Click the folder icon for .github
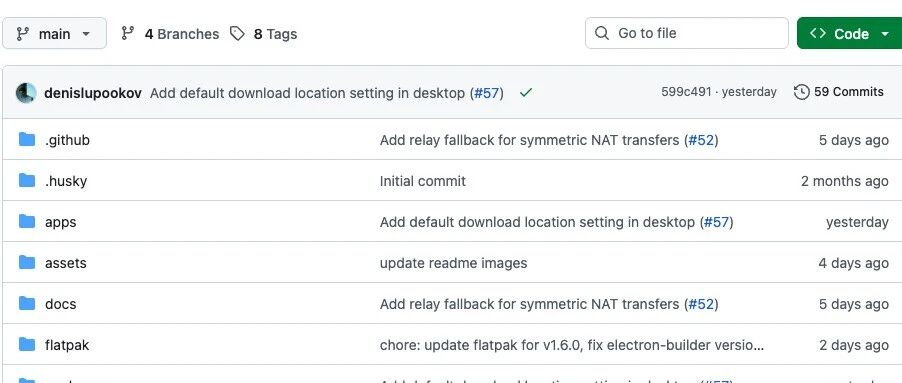Screen dimensions: 902x383 point(26,139)
